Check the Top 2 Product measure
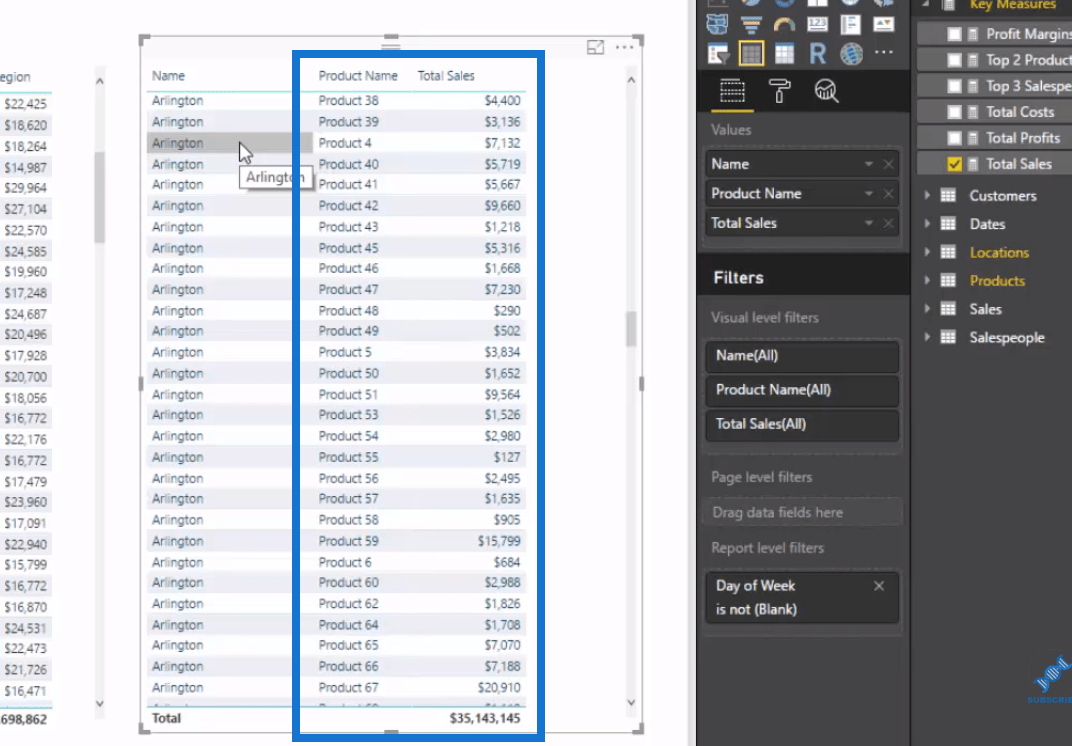Viewport: 1072px width, 746px height. tap(954, 60)
